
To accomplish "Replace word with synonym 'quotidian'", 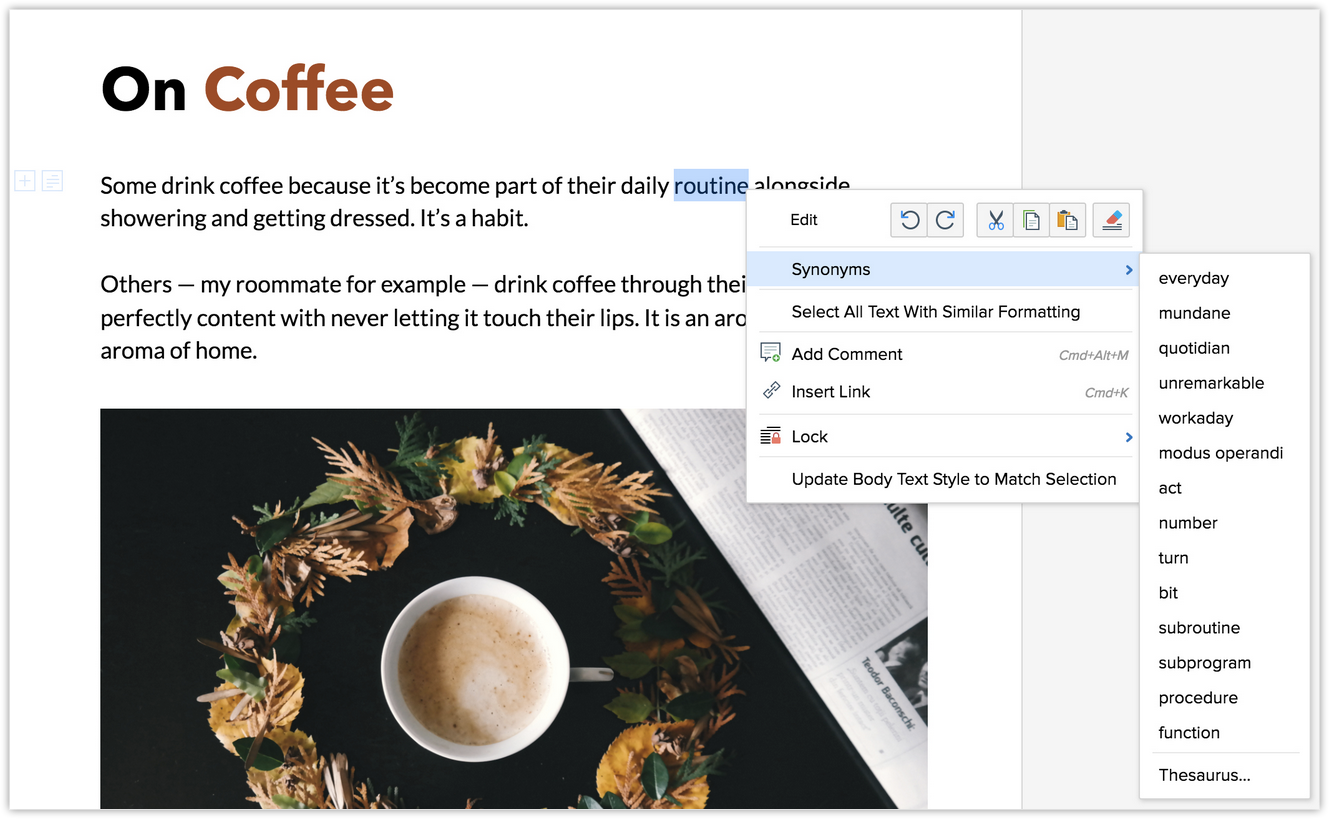I will pyautogui.click(x=1194, y=348).
